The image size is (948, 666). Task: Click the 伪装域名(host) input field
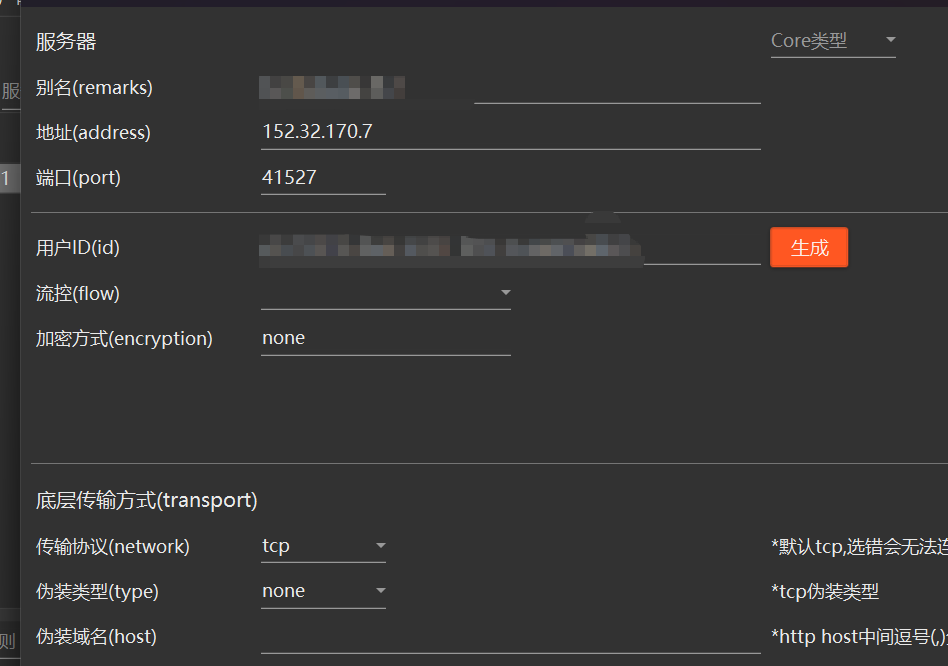(x=510, y=637)
